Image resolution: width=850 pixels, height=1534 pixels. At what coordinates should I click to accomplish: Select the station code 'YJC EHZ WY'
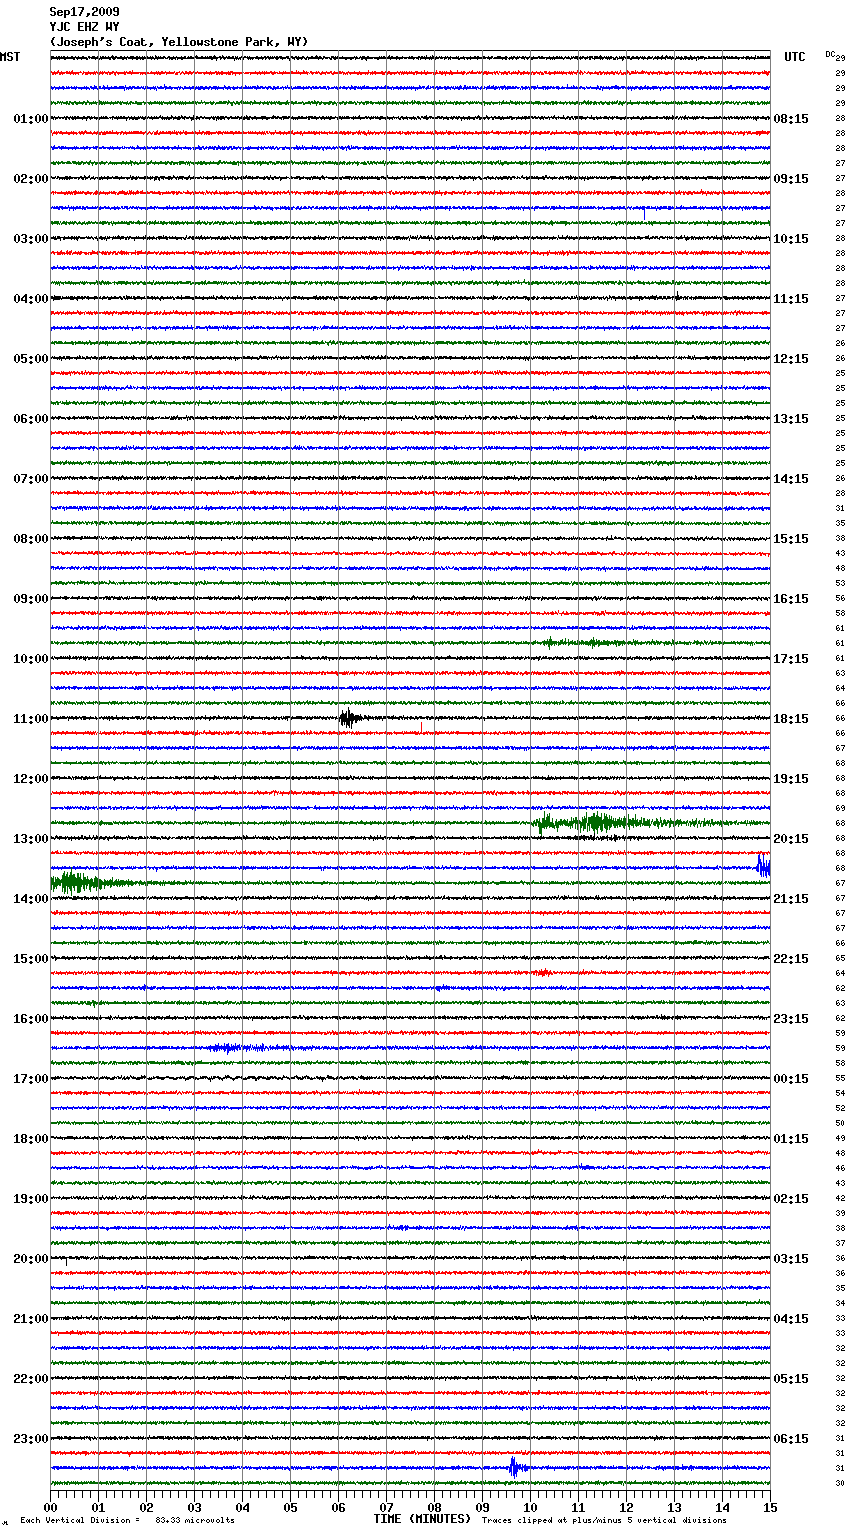(84, 27)
